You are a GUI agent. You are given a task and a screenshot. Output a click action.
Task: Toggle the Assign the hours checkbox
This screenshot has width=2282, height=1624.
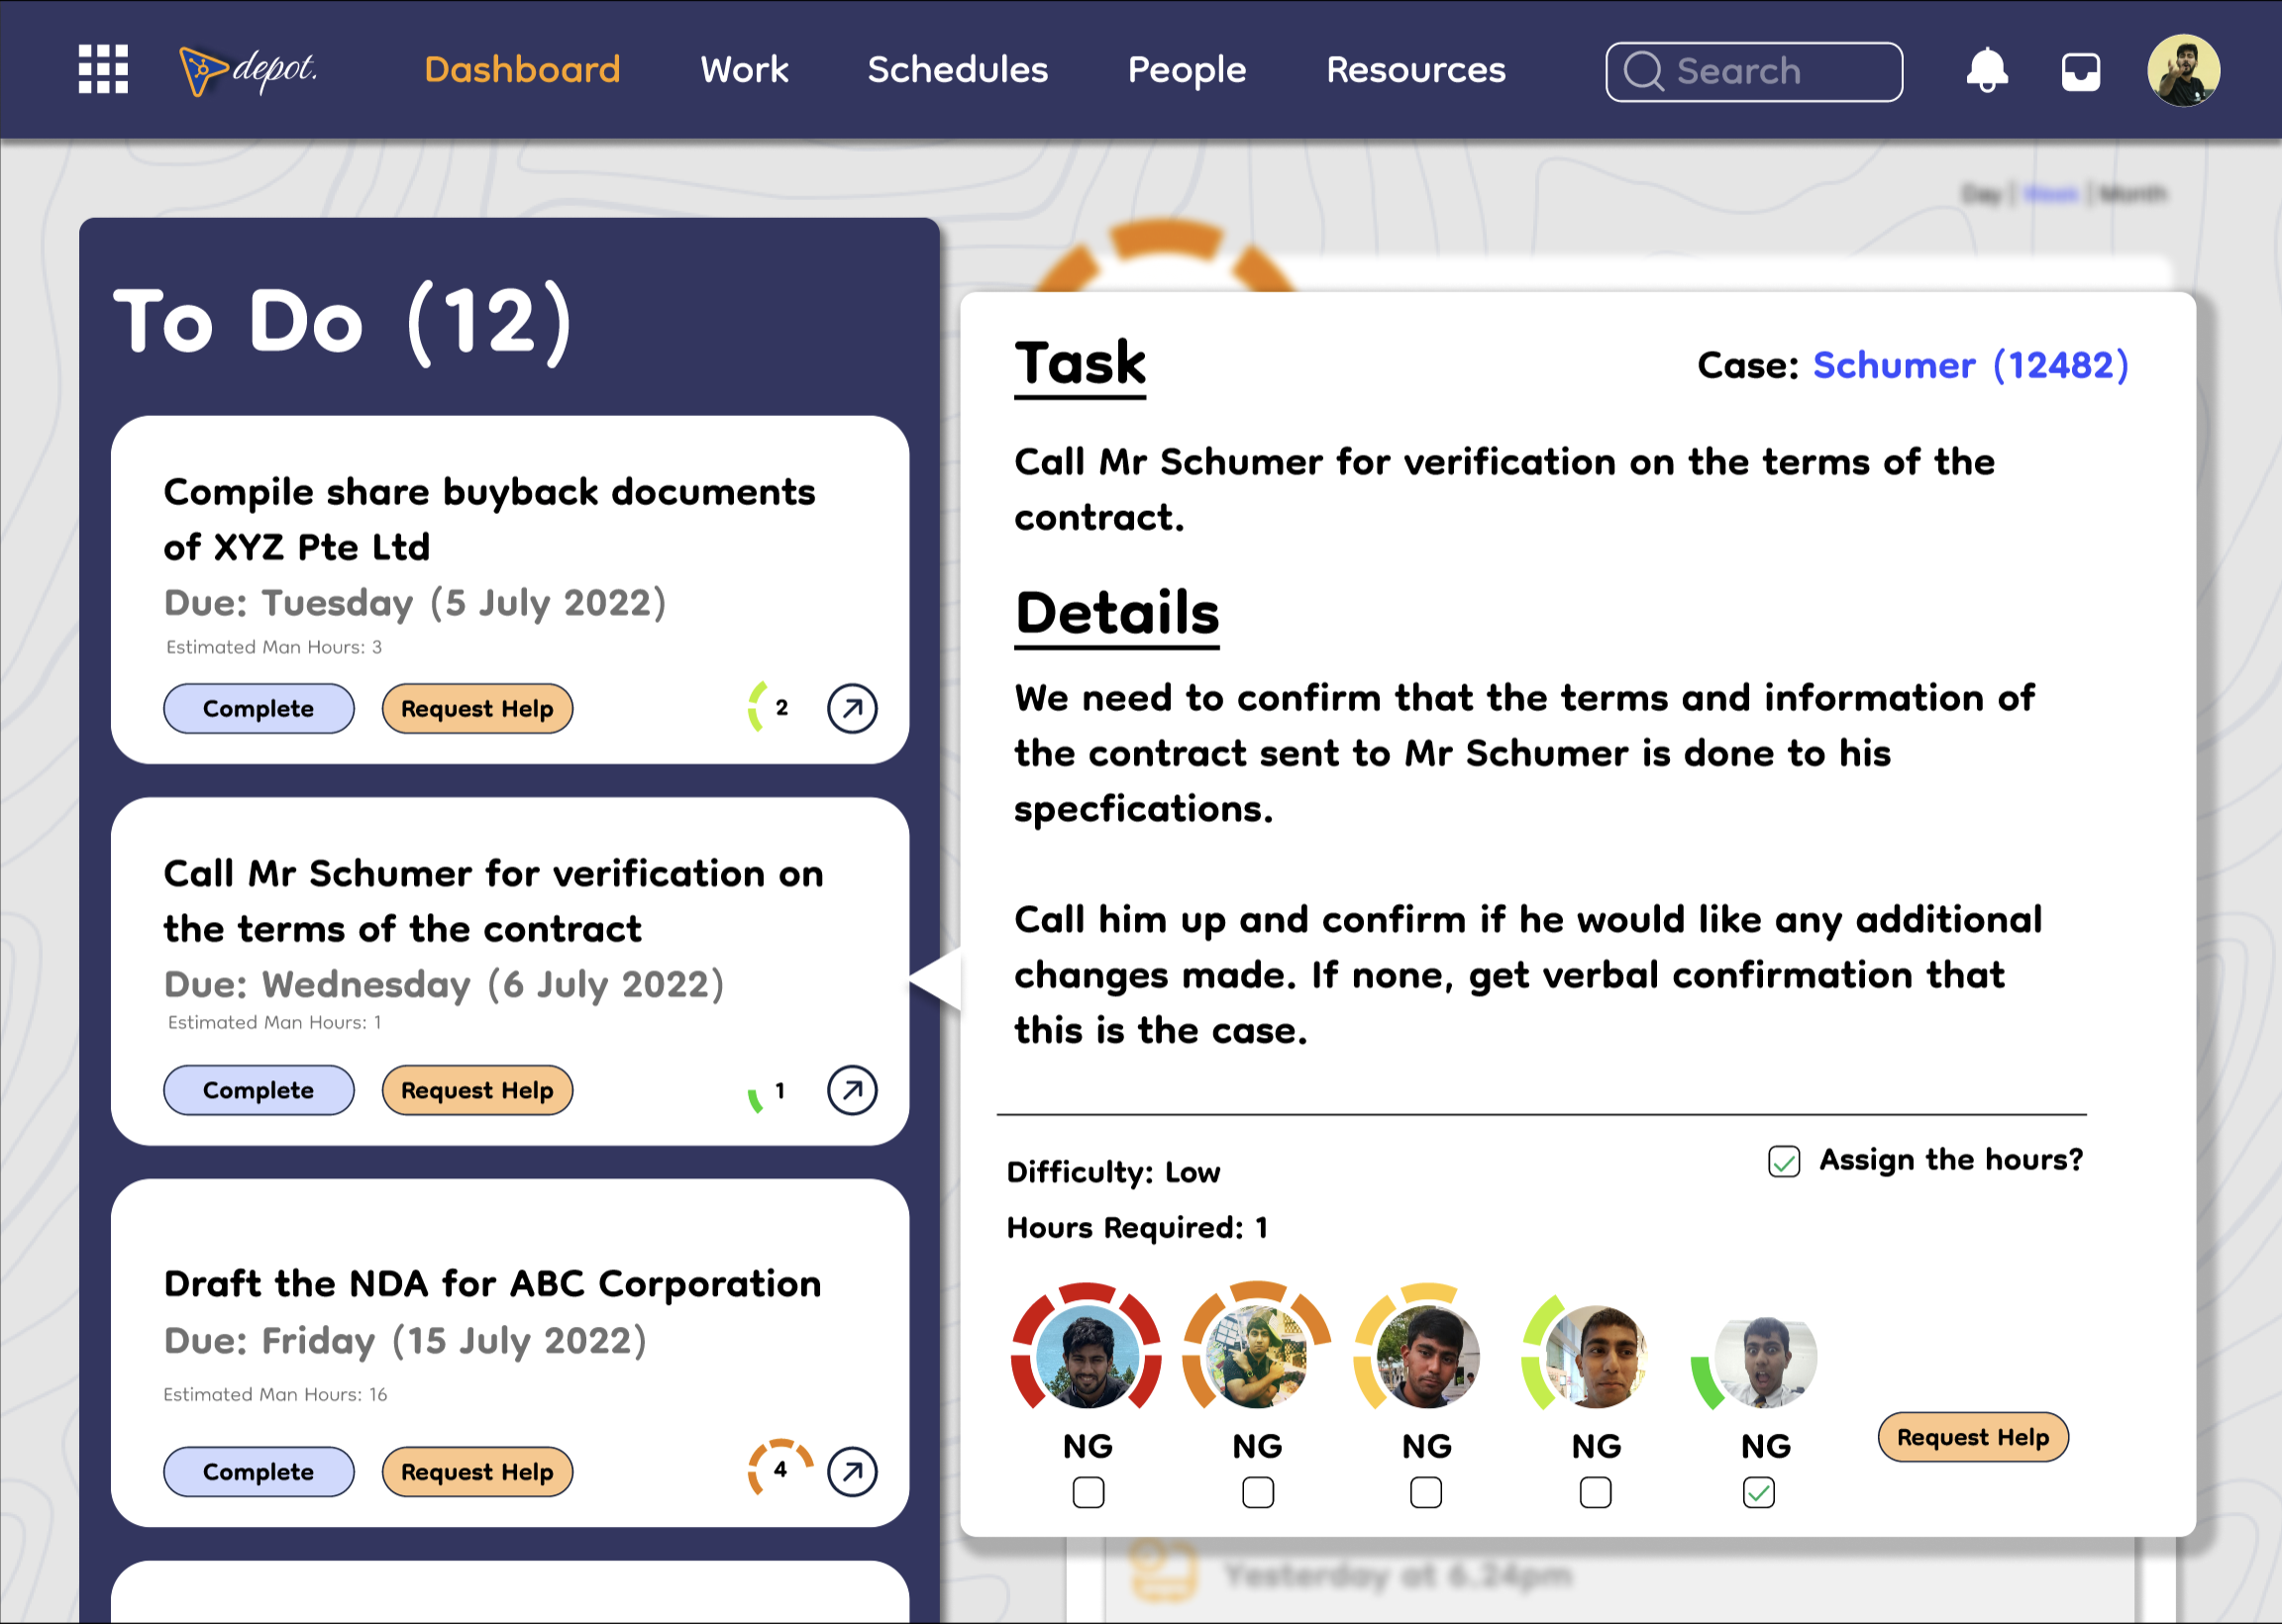tap(1784, 1161)
